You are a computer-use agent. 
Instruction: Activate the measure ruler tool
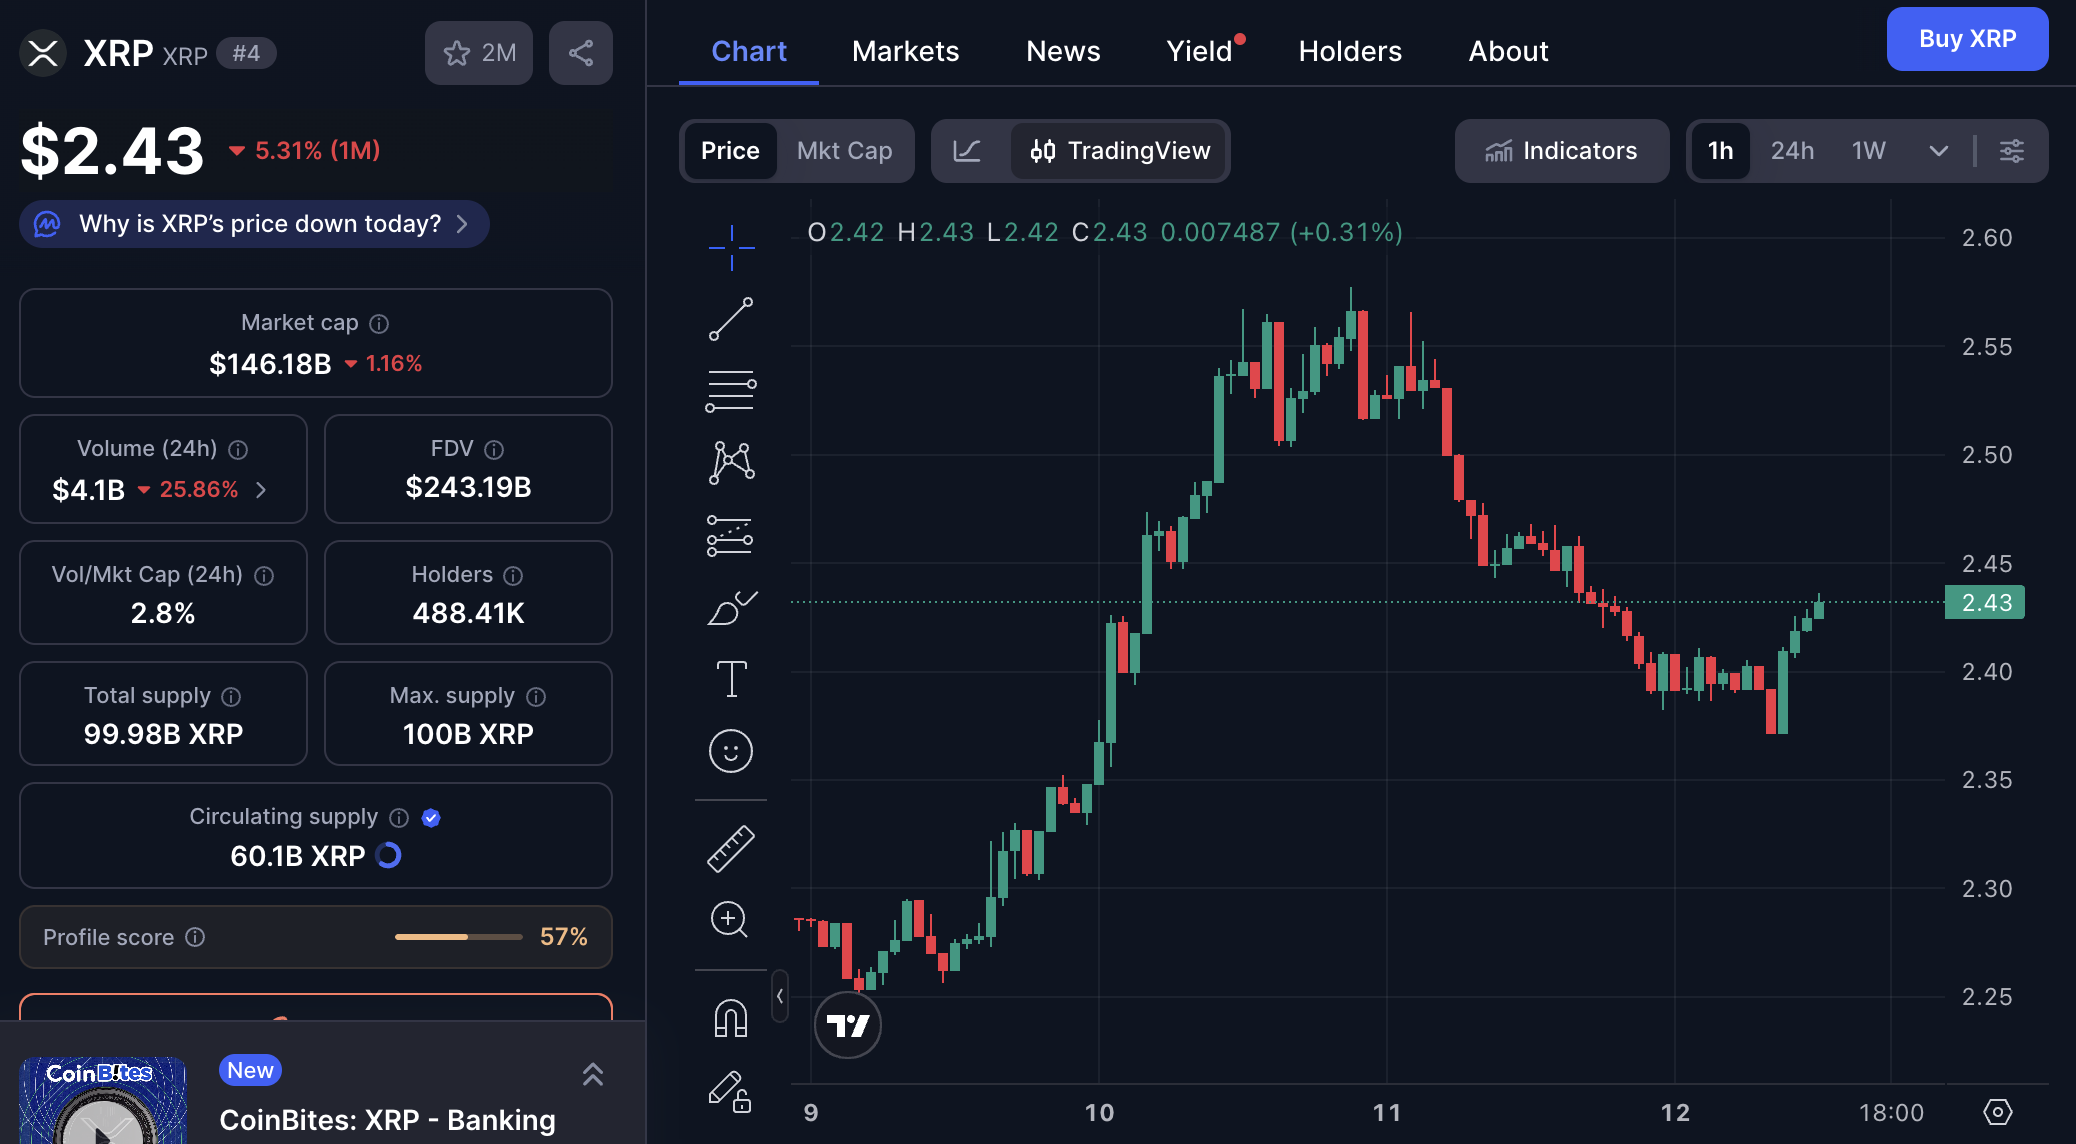[731, 847]
